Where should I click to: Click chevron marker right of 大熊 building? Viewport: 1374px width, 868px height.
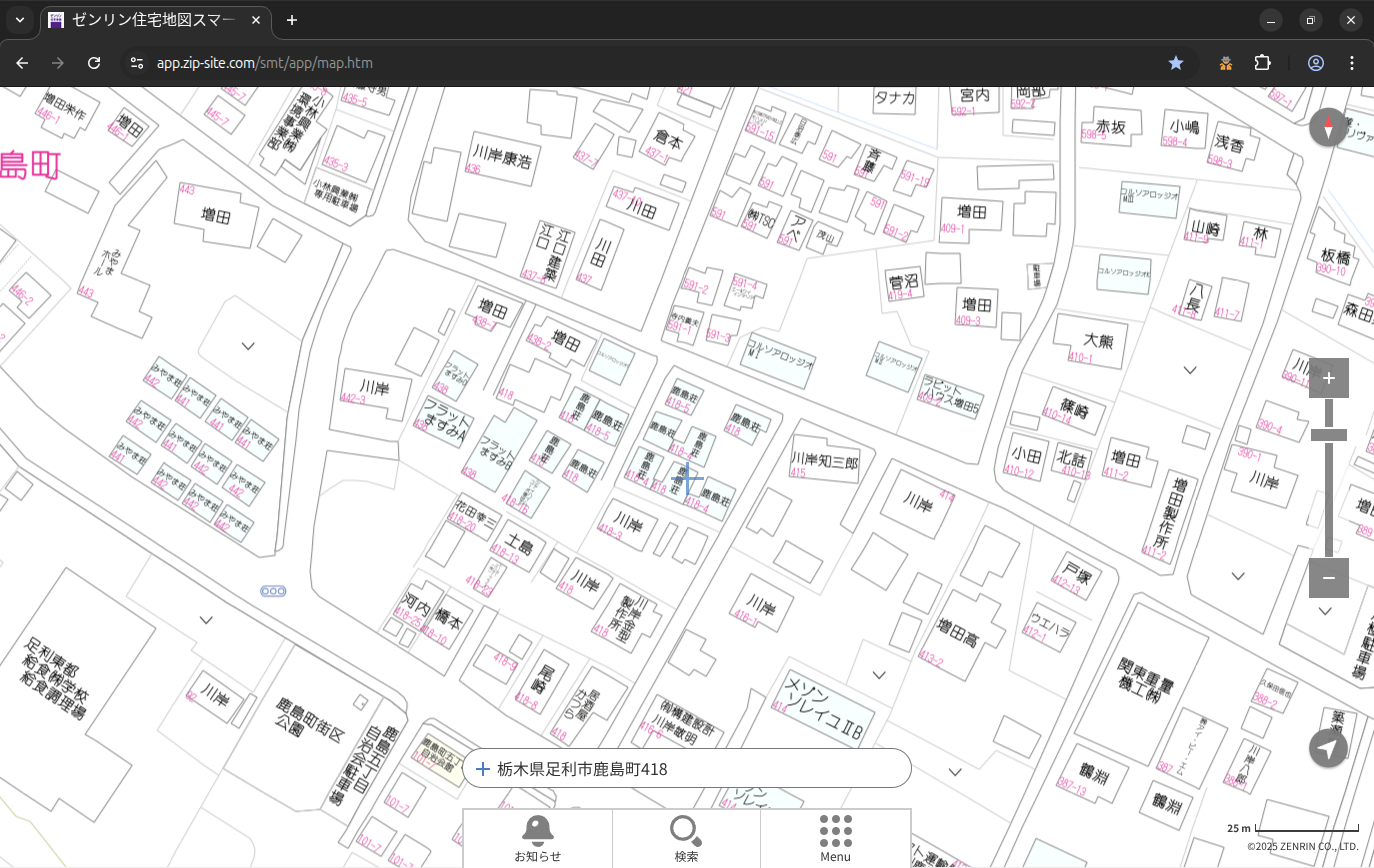(x=1190, y=370)
